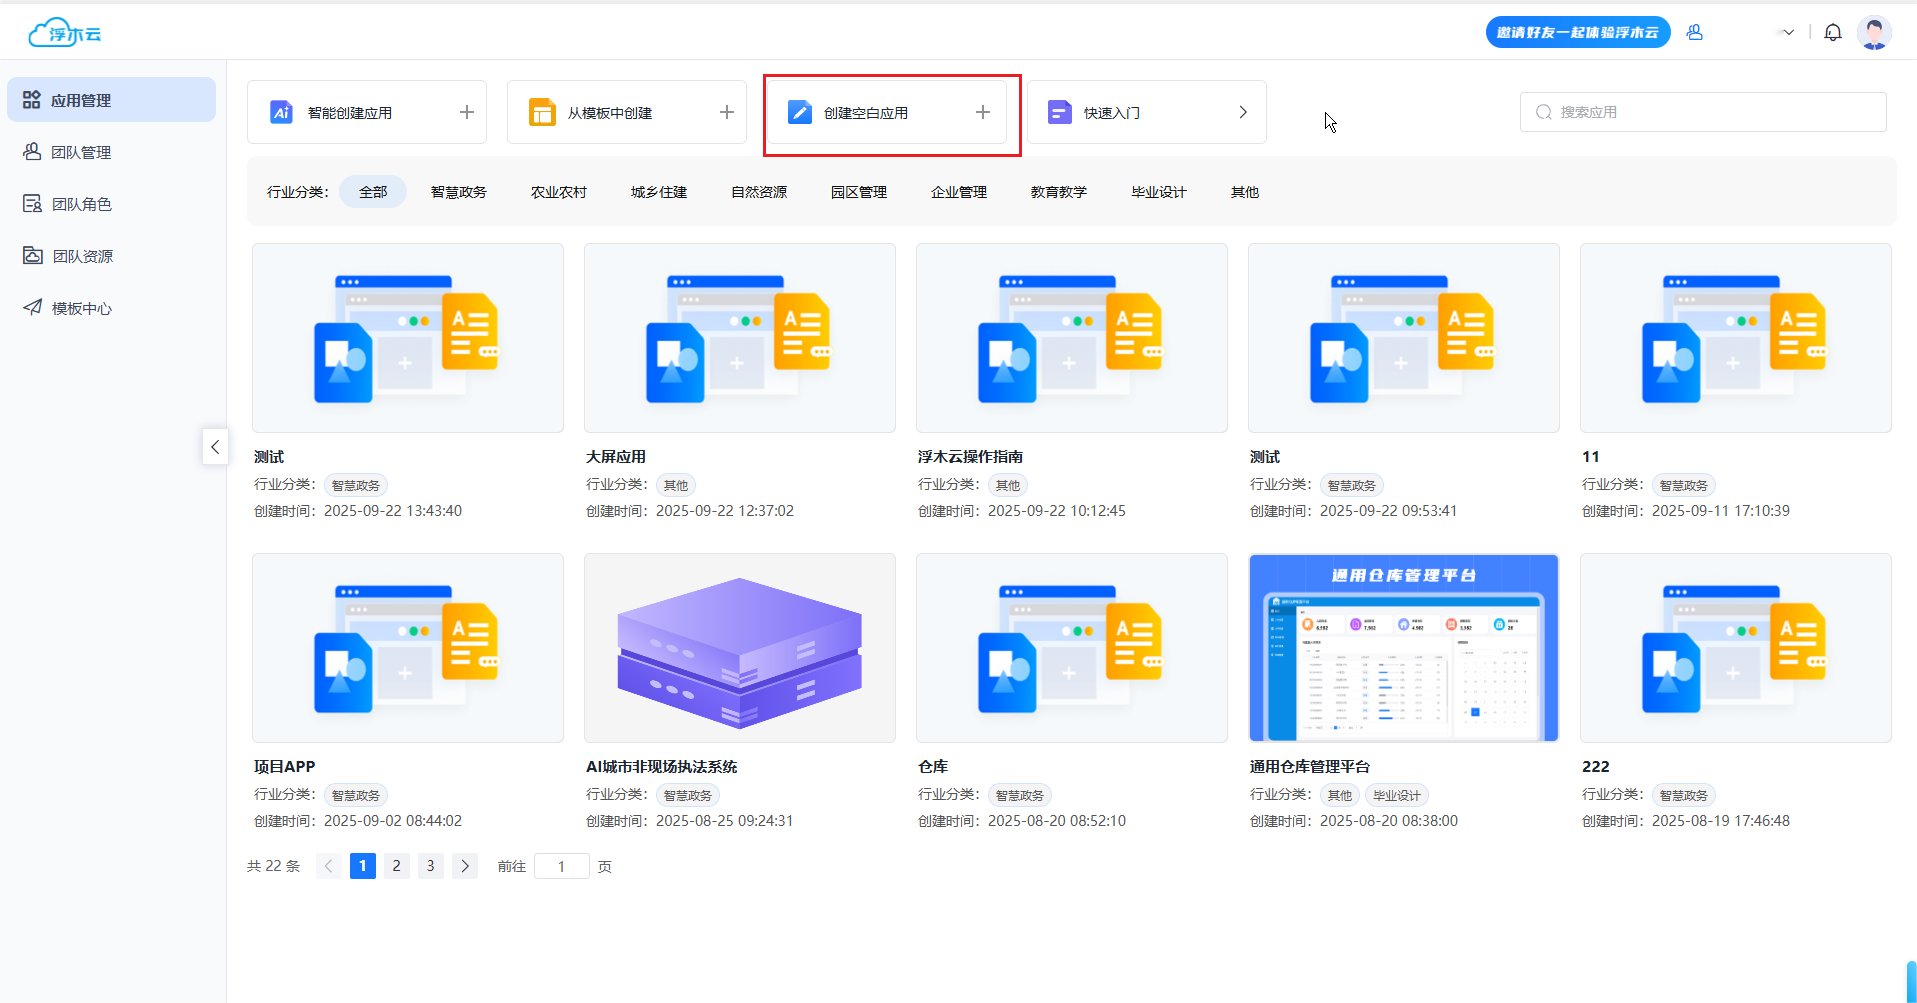
Task: Click the team member icon in the header
Action: tap(1694, 33)
